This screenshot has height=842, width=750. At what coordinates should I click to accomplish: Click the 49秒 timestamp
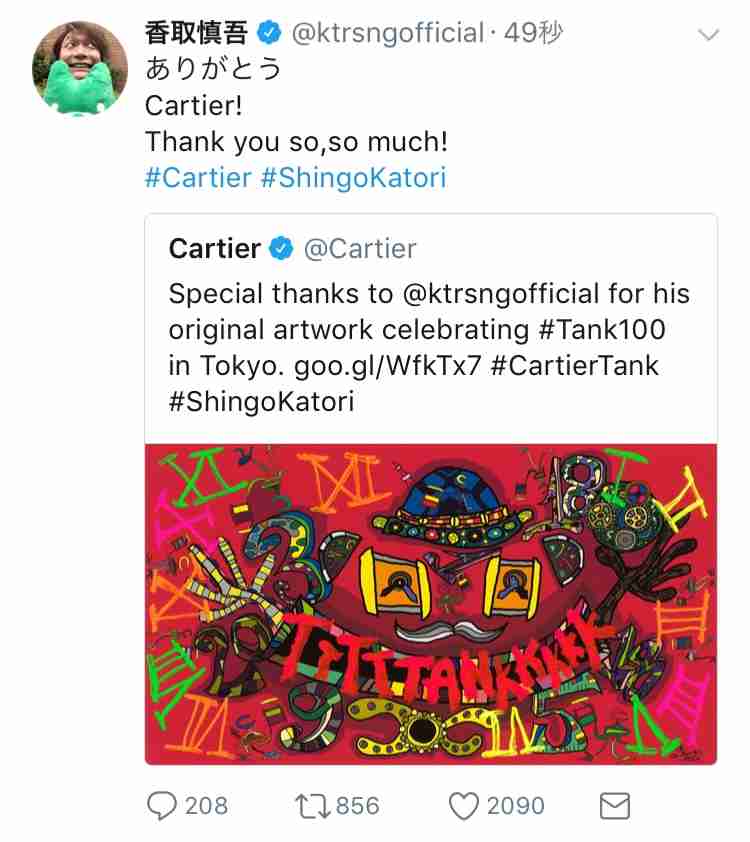pyautogui.click(x=533, y=33)
